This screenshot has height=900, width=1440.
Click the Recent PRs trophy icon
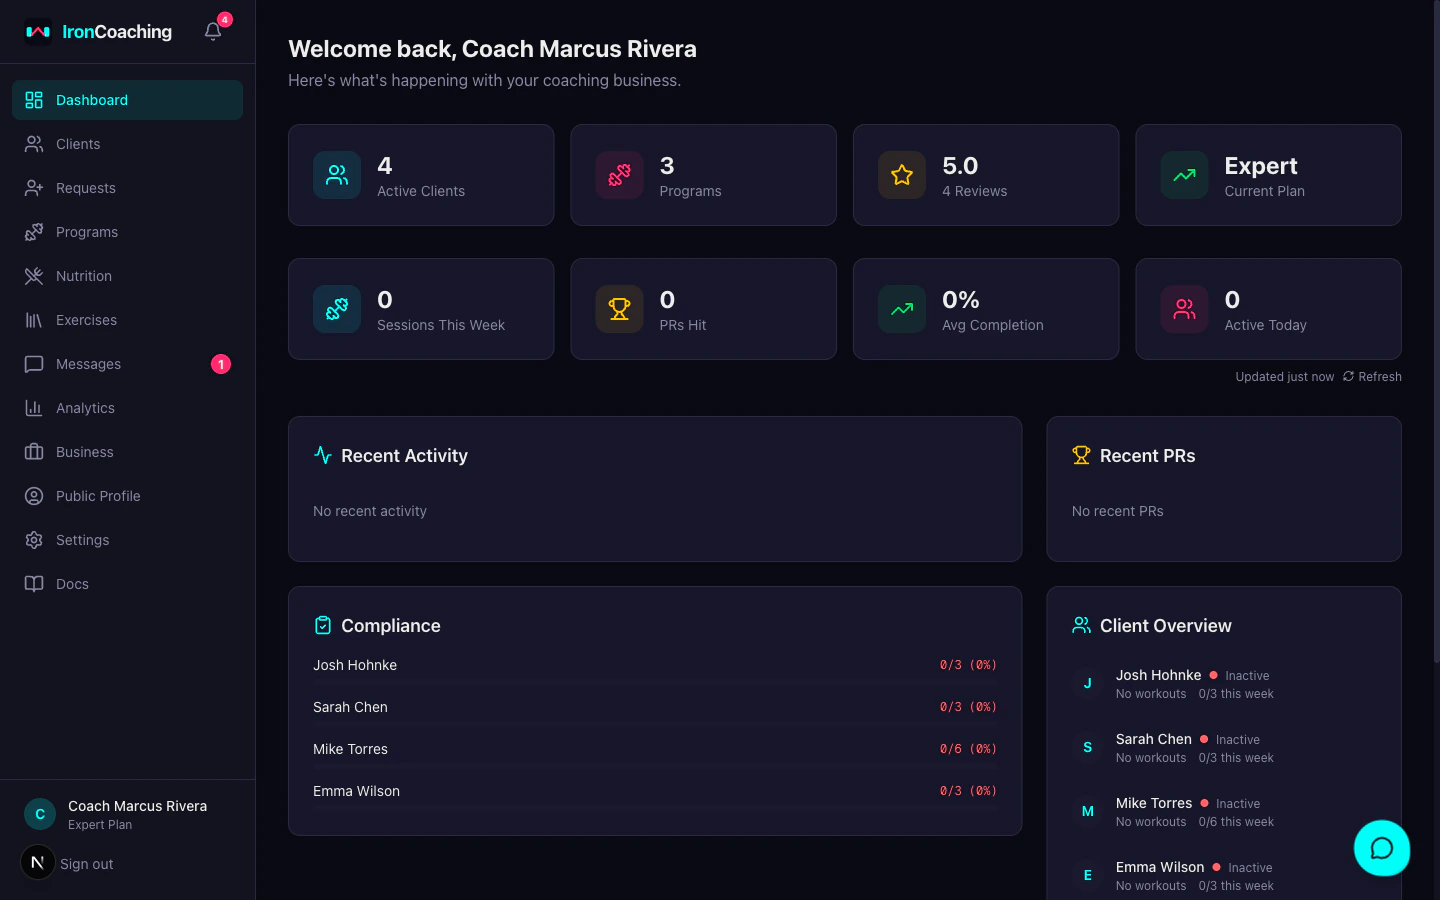click(1080, 455)
